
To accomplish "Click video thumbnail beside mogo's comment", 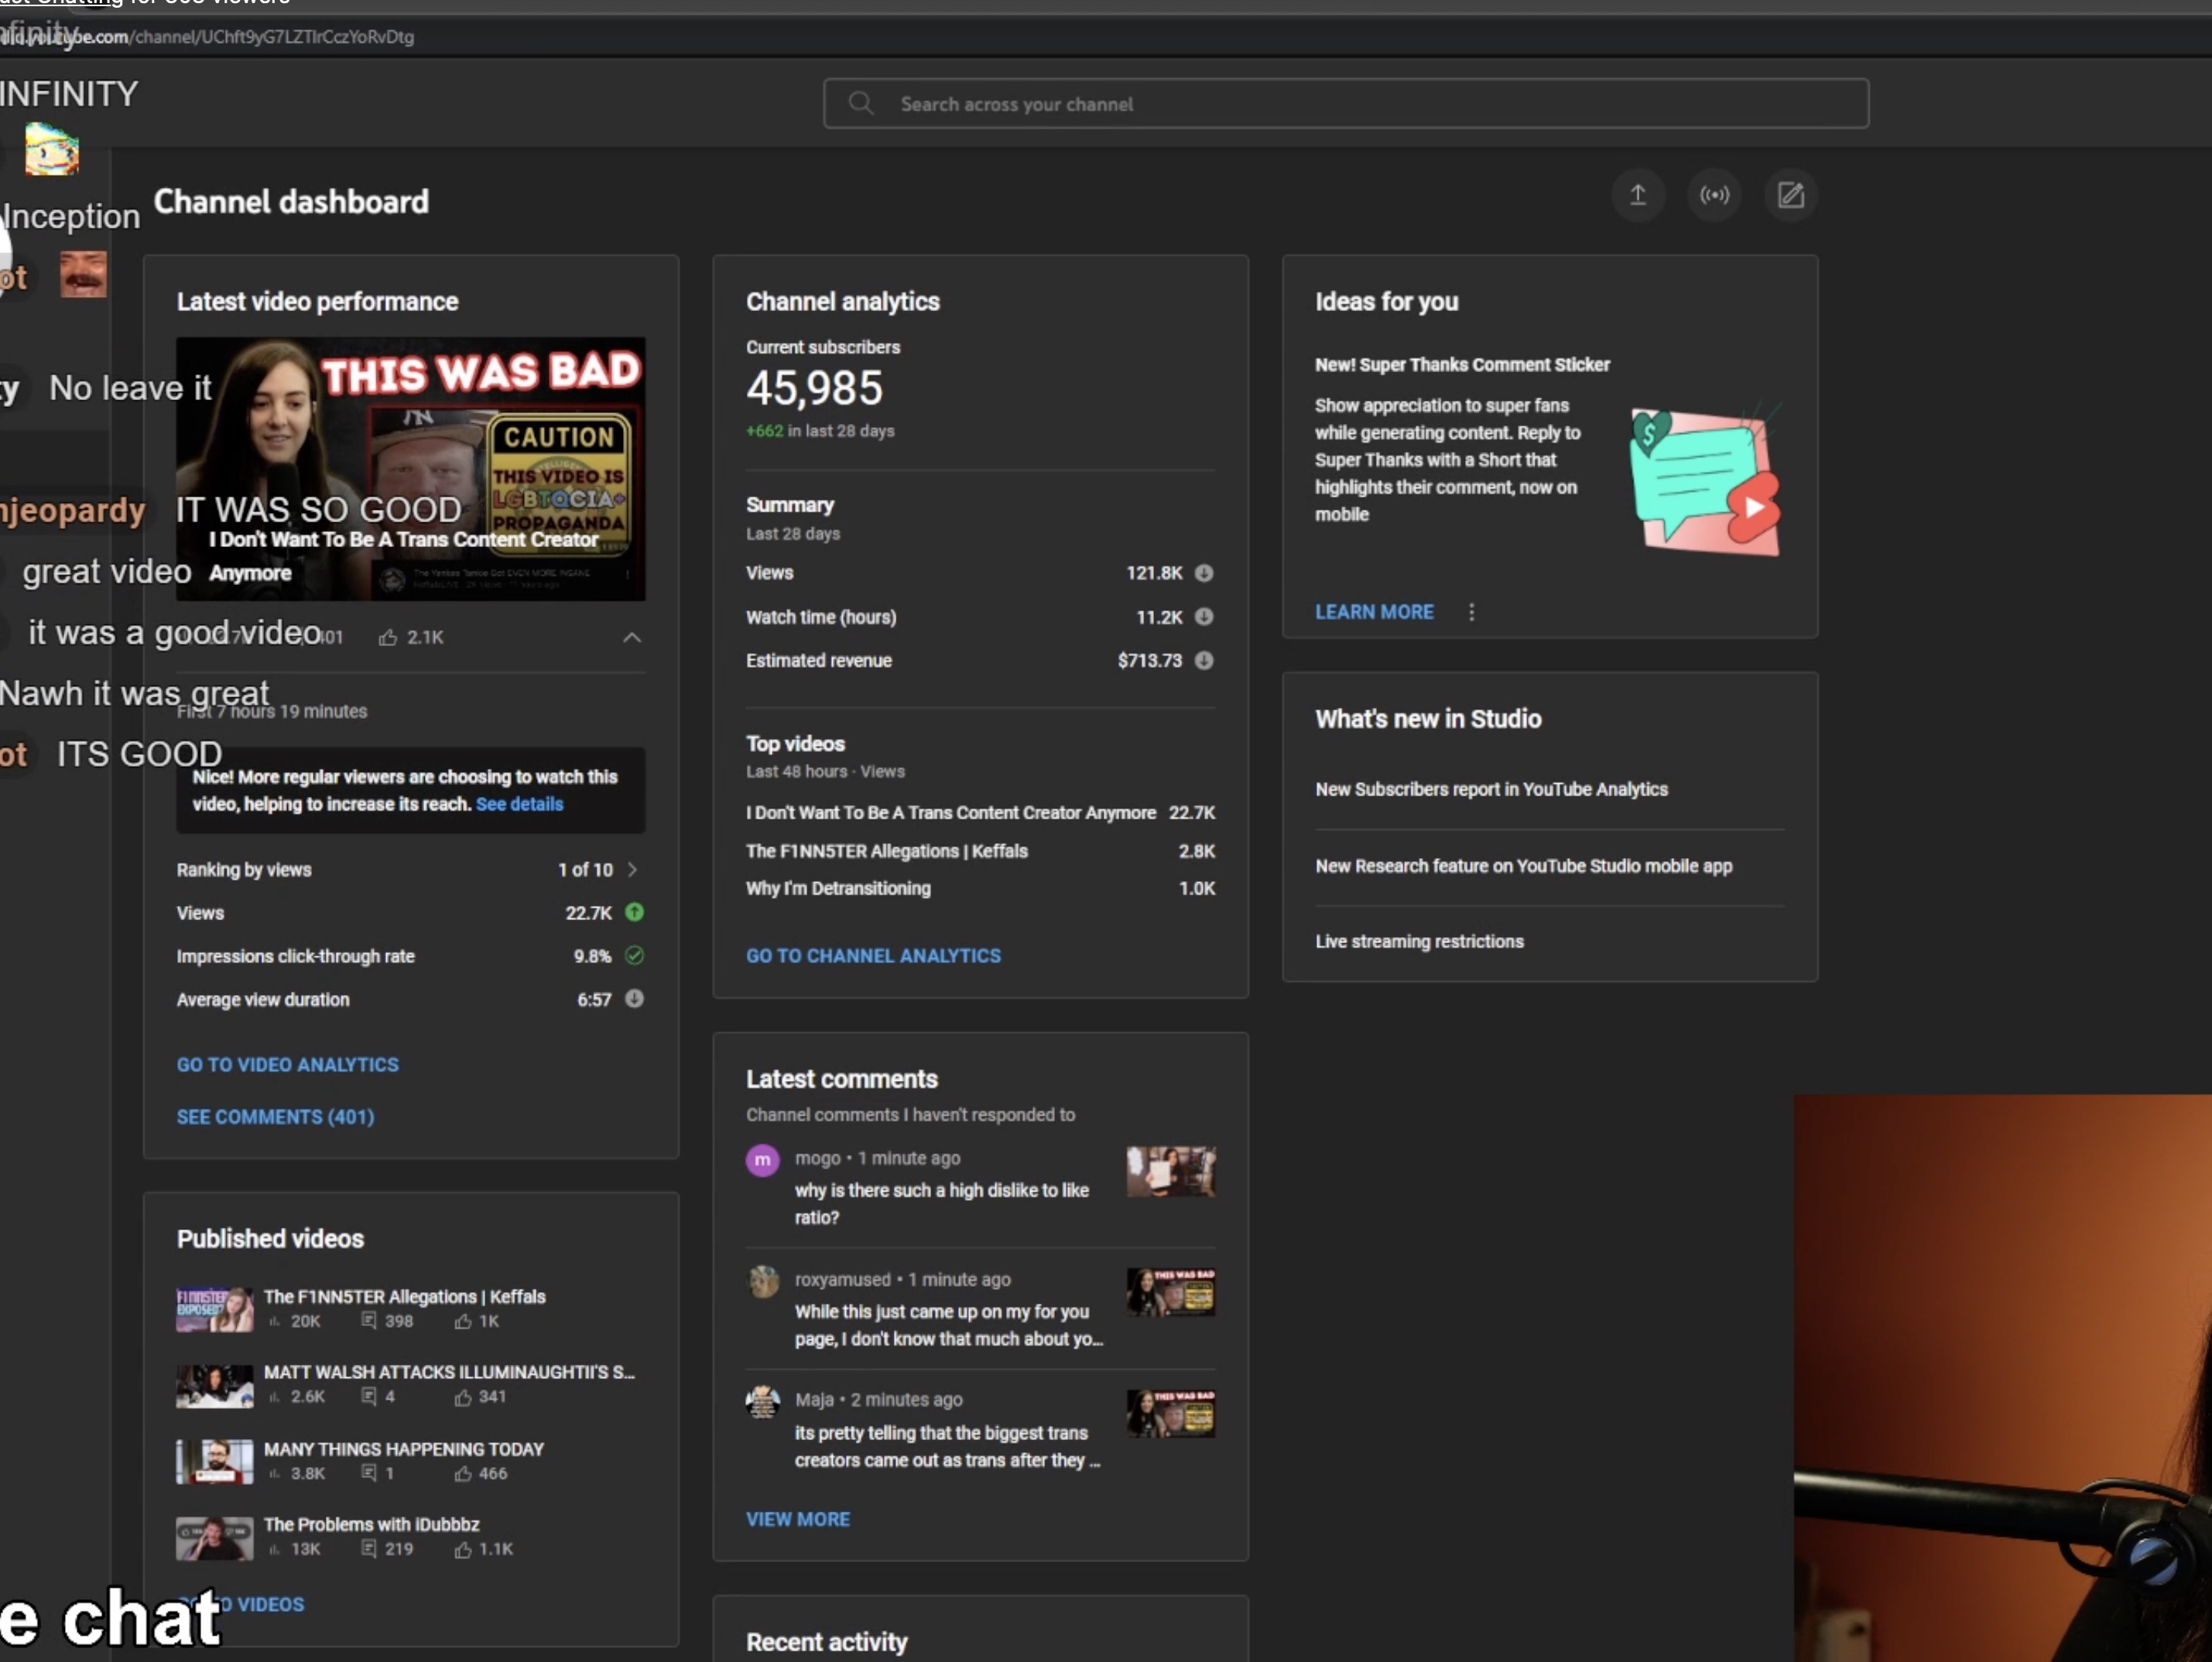I will [1171, 1171].
